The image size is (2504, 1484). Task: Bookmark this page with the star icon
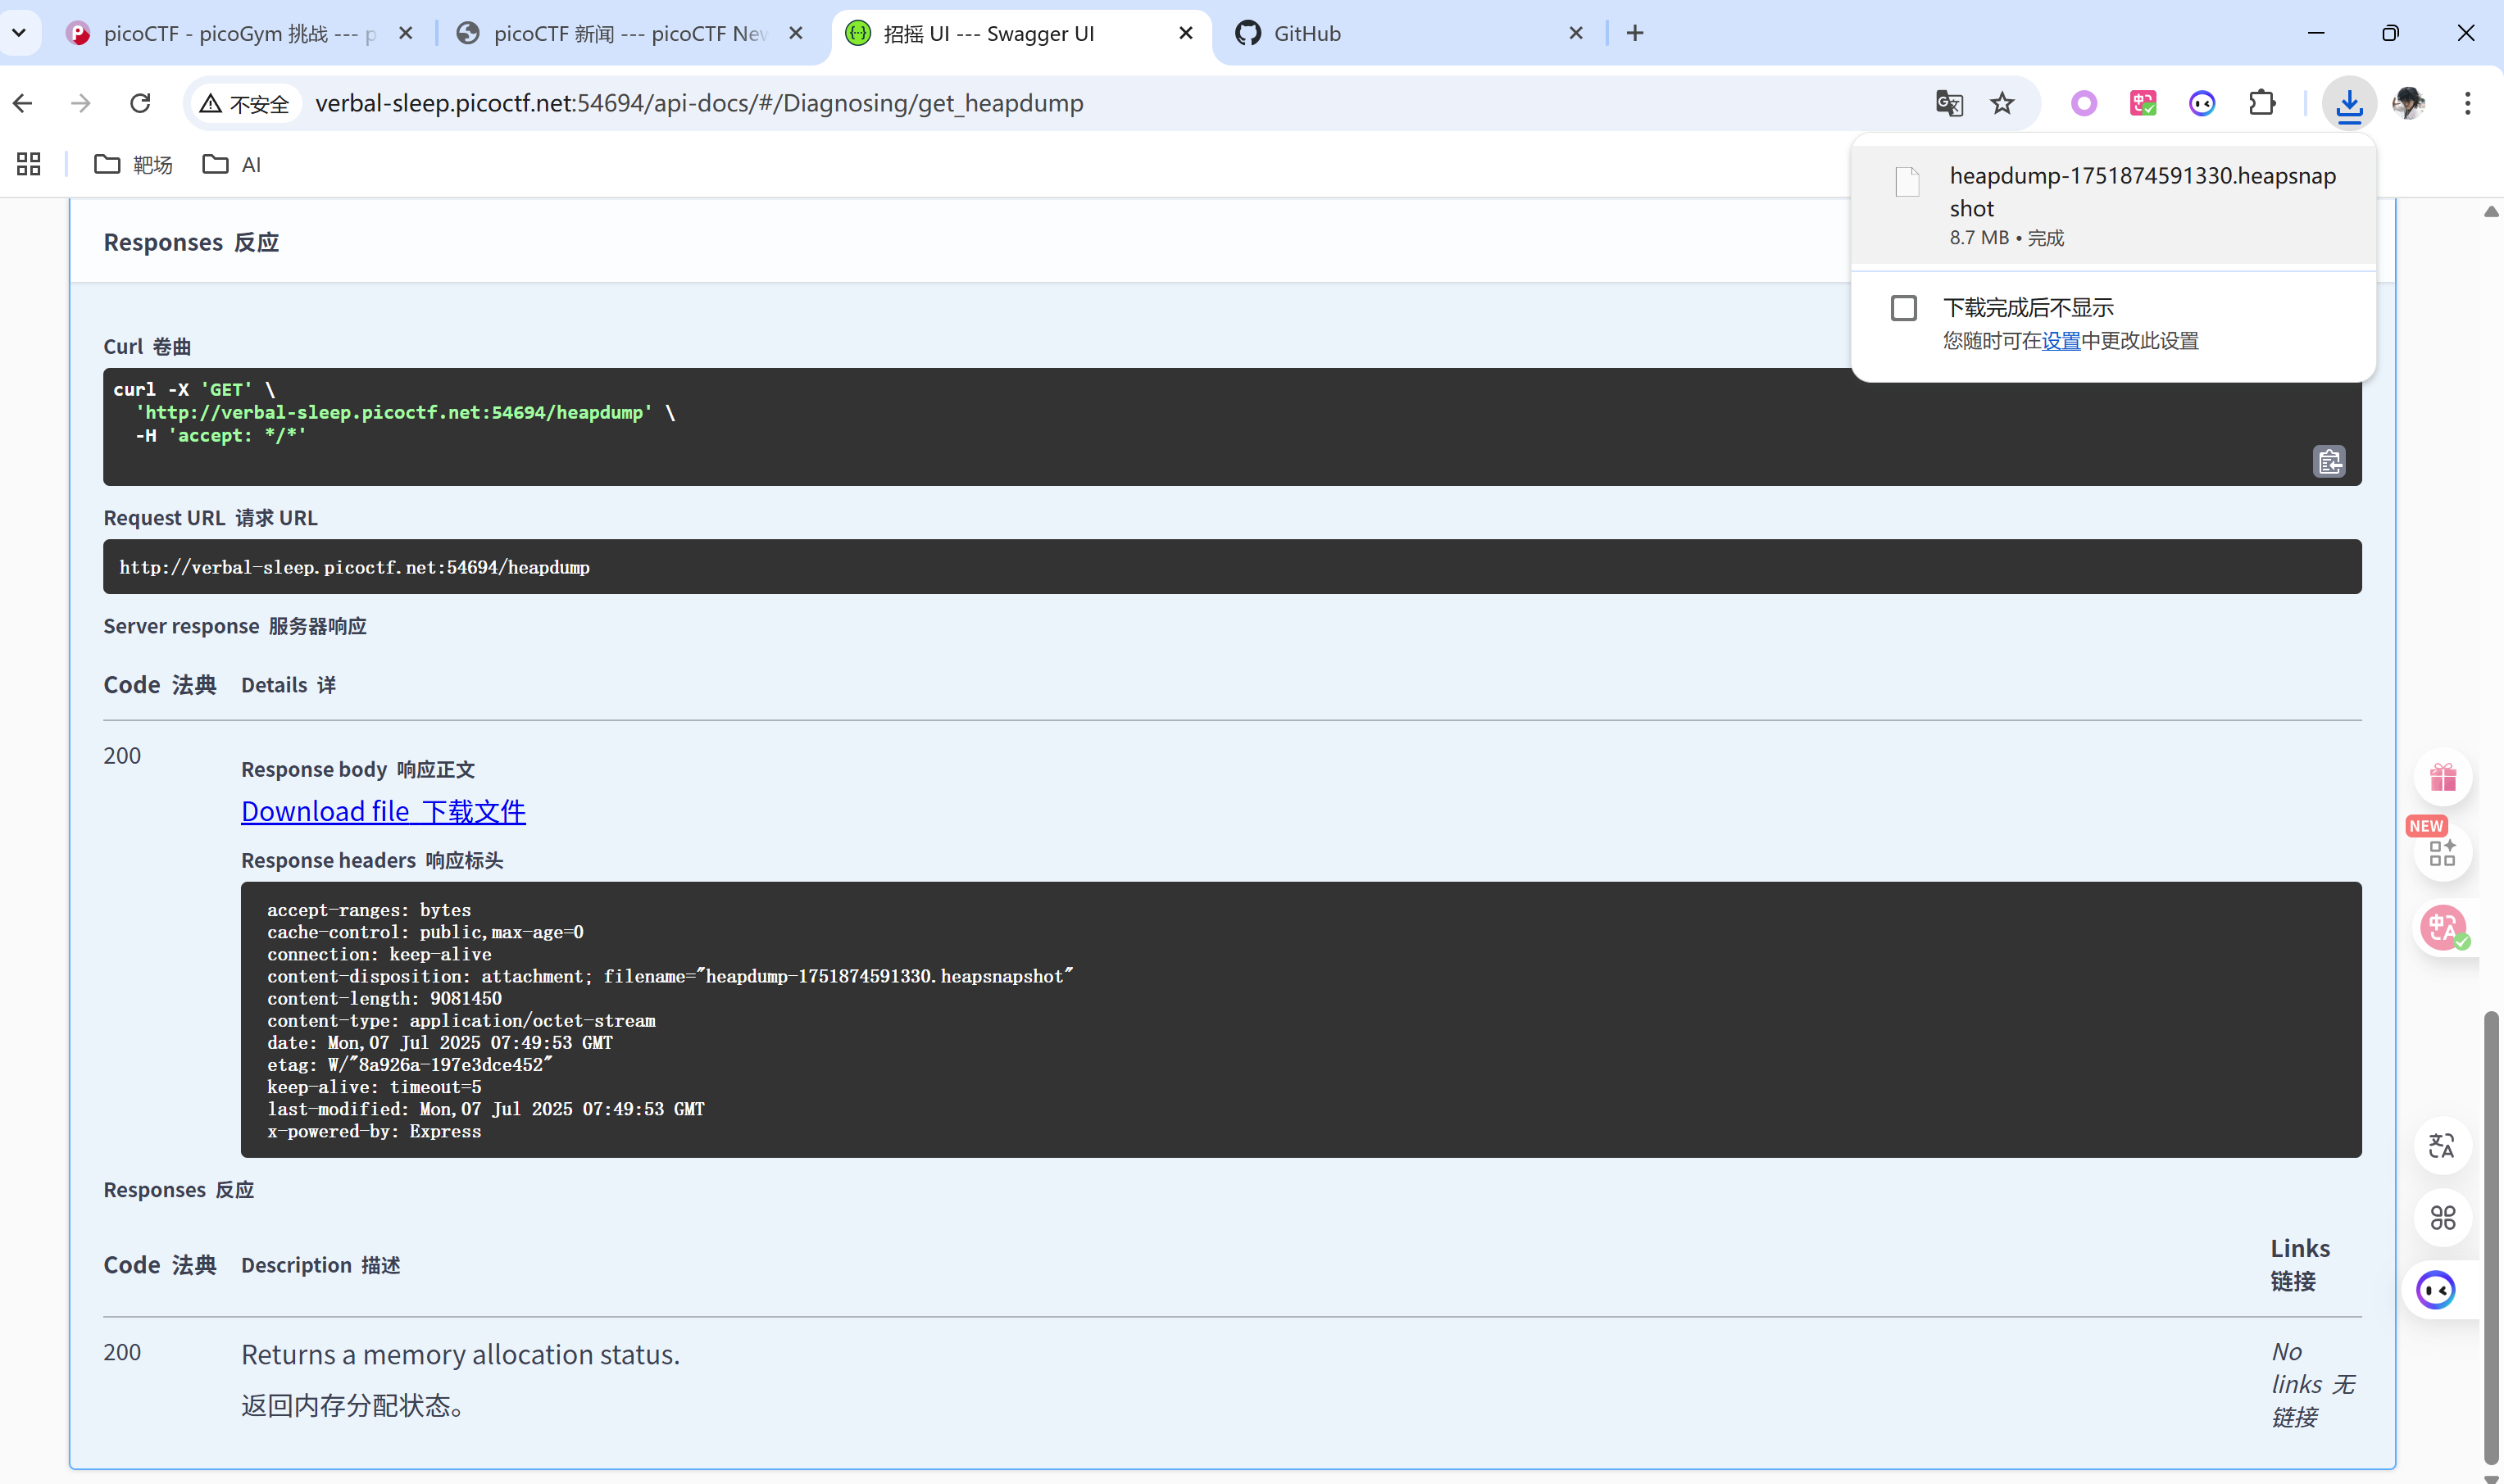(x=2002, y=103)
